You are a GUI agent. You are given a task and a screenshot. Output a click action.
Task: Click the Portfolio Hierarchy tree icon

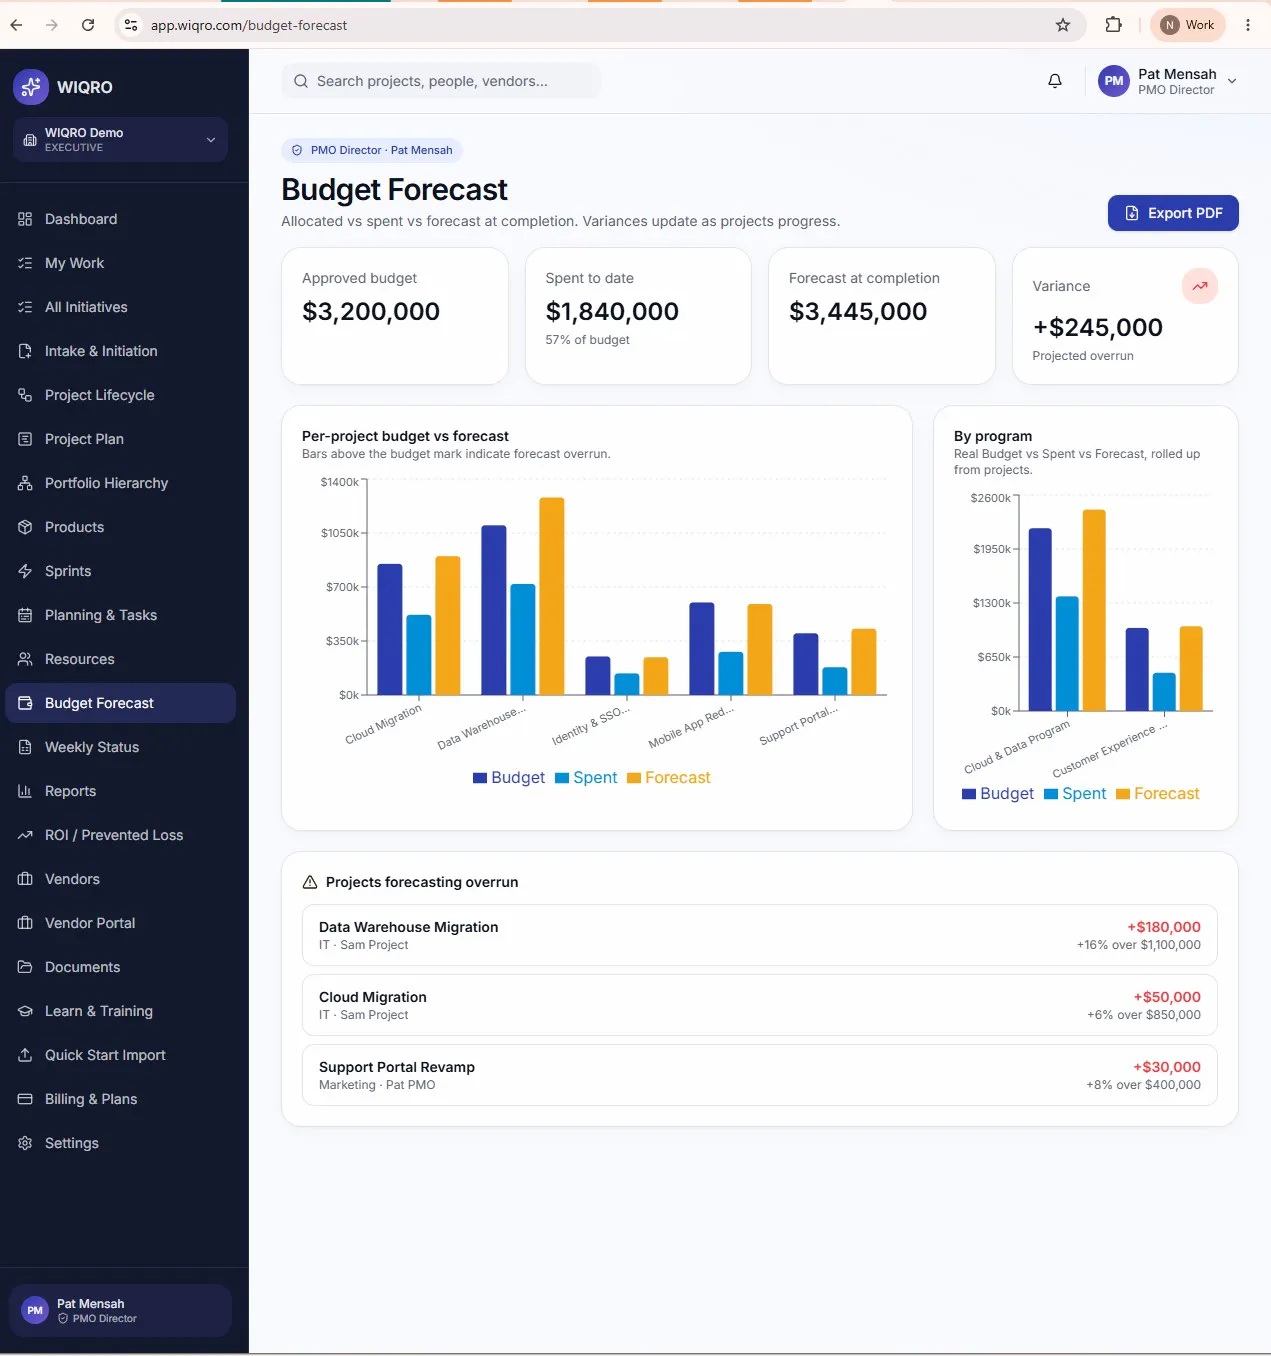(x=25, y=483)
